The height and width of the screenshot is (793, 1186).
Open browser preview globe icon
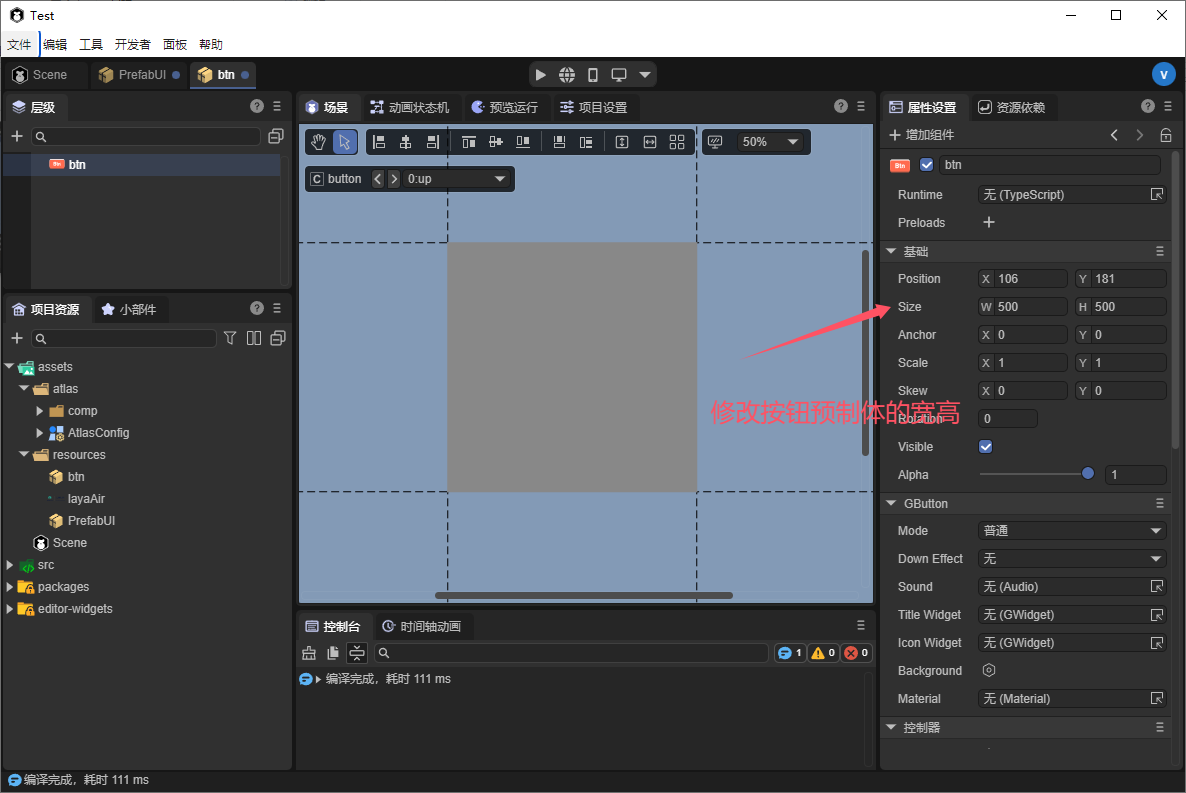tap(567, 75)
